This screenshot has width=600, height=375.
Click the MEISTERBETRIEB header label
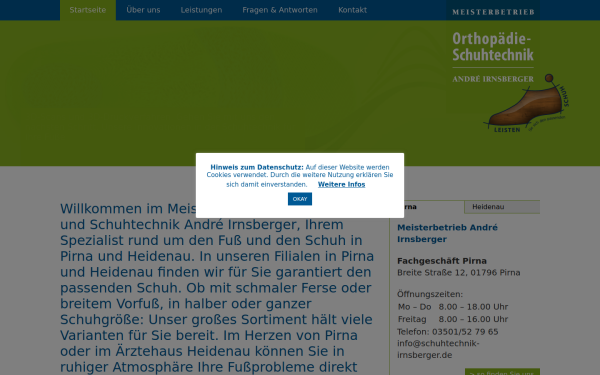coord(493,12)
